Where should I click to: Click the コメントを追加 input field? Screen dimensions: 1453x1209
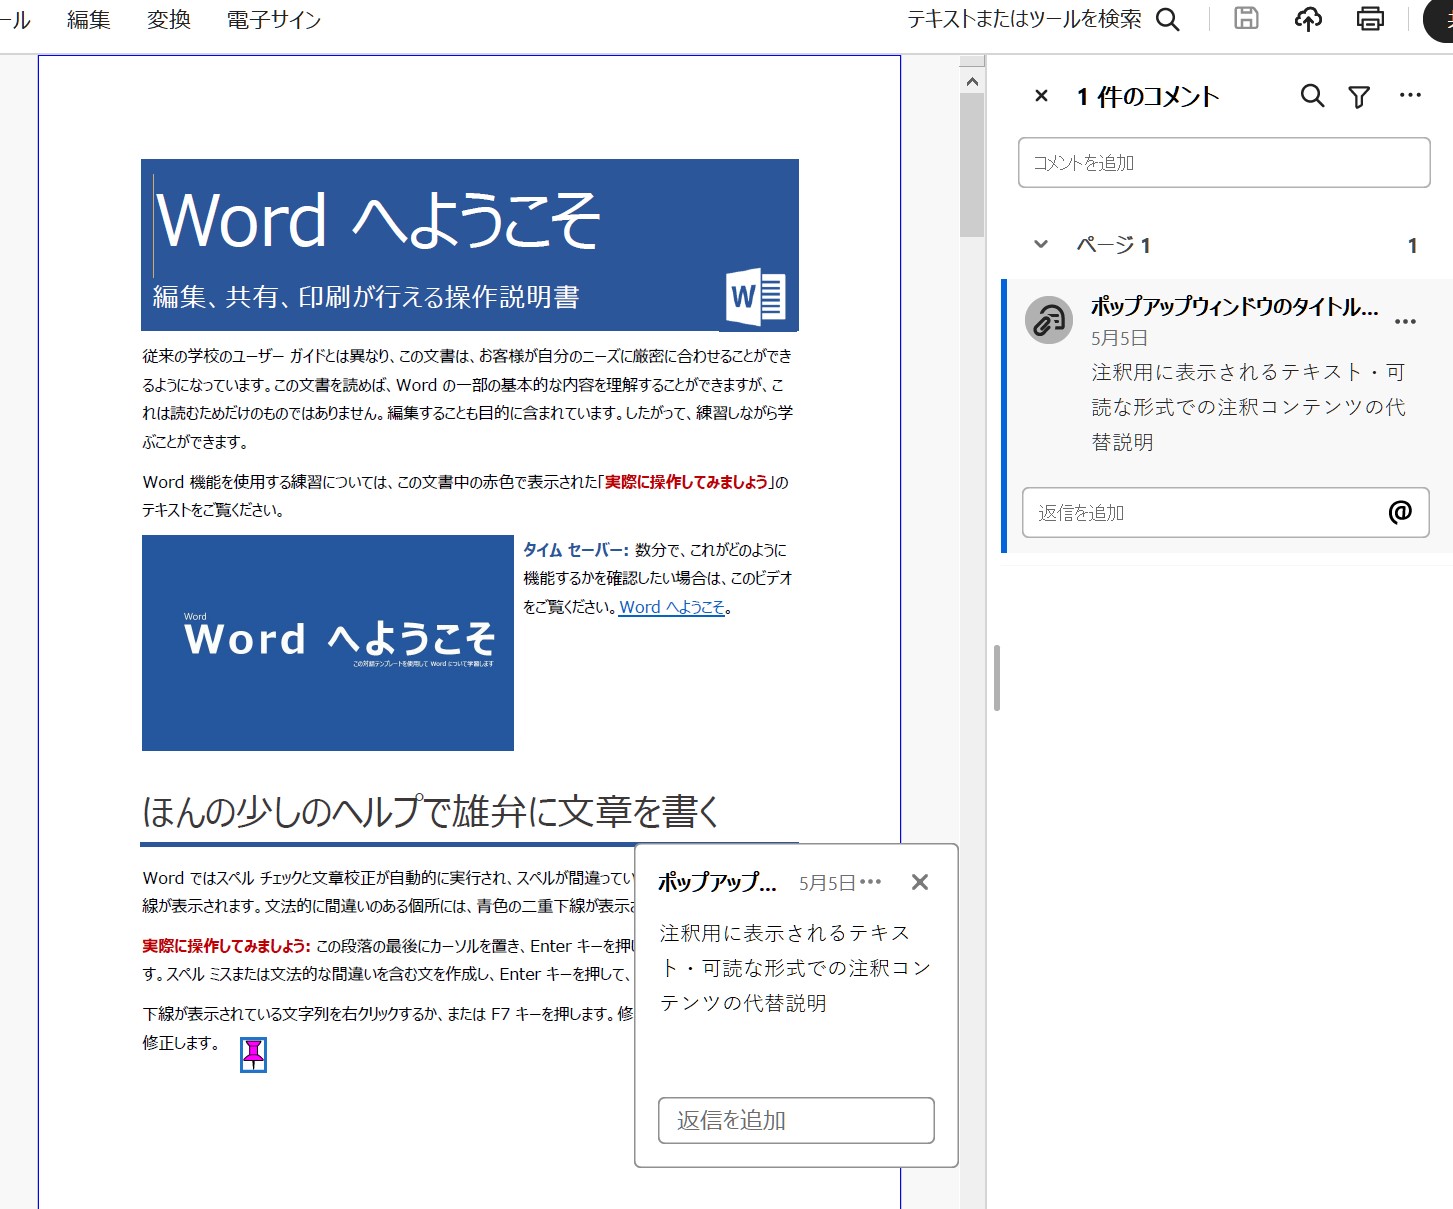tap(1224, 162)
